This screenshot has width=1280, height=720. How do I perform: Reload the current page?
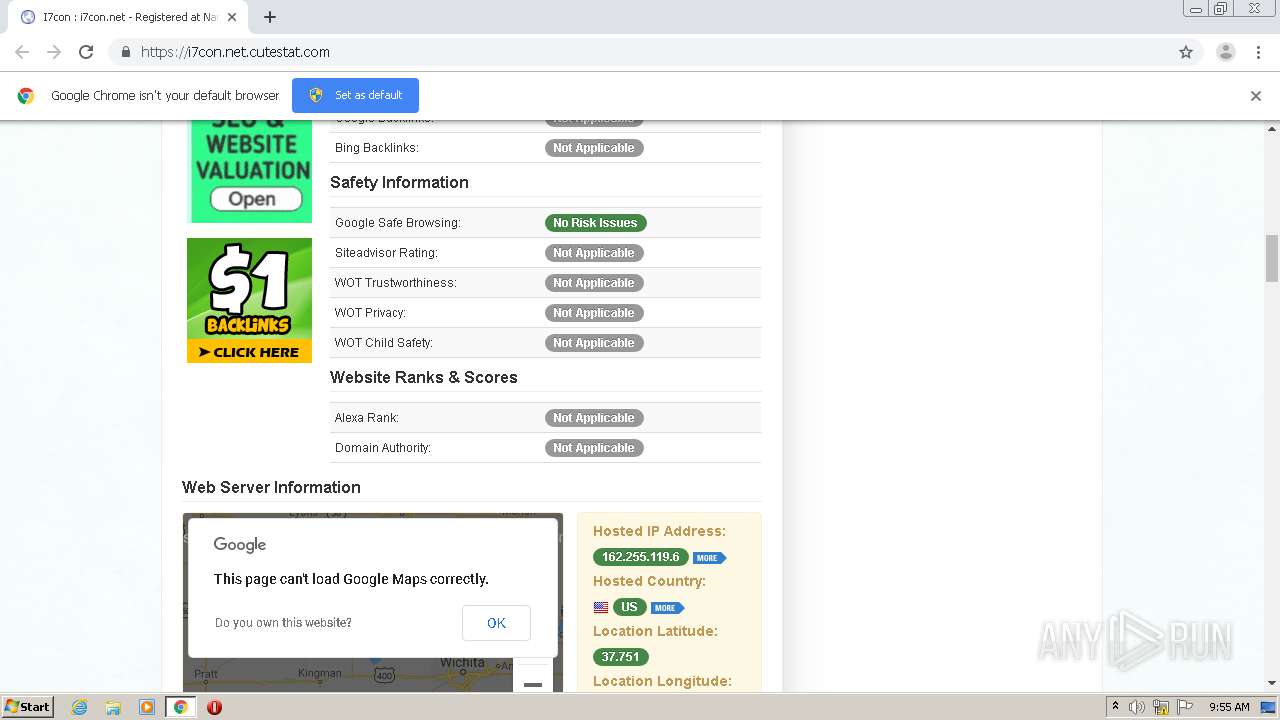point(86,52)
